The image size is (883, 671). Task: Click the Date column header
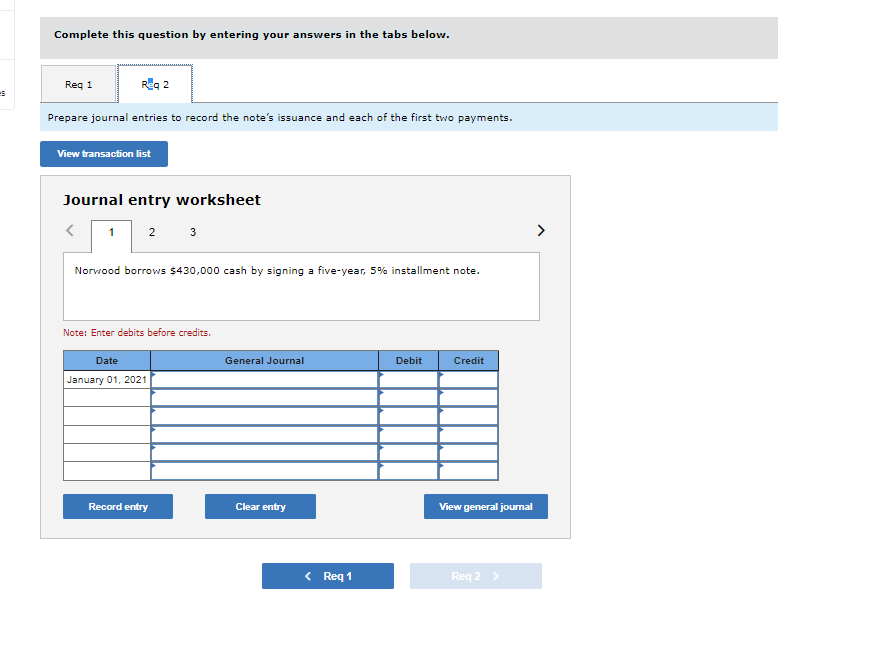(107, 360)
